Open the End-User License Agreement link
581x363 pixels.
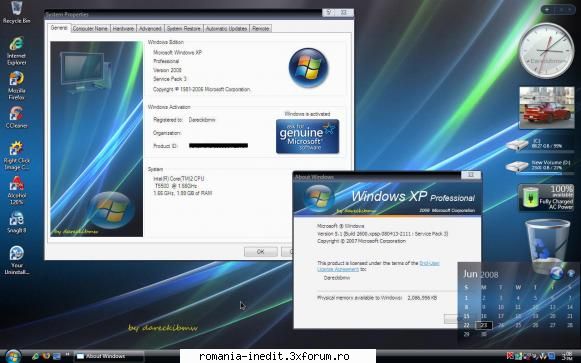378,266
